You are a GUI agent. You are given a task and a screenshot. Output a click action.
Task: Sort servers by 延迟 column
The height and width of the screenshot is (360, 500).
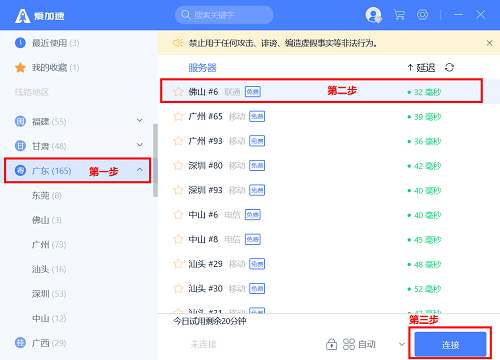click(x=421, y=68)
